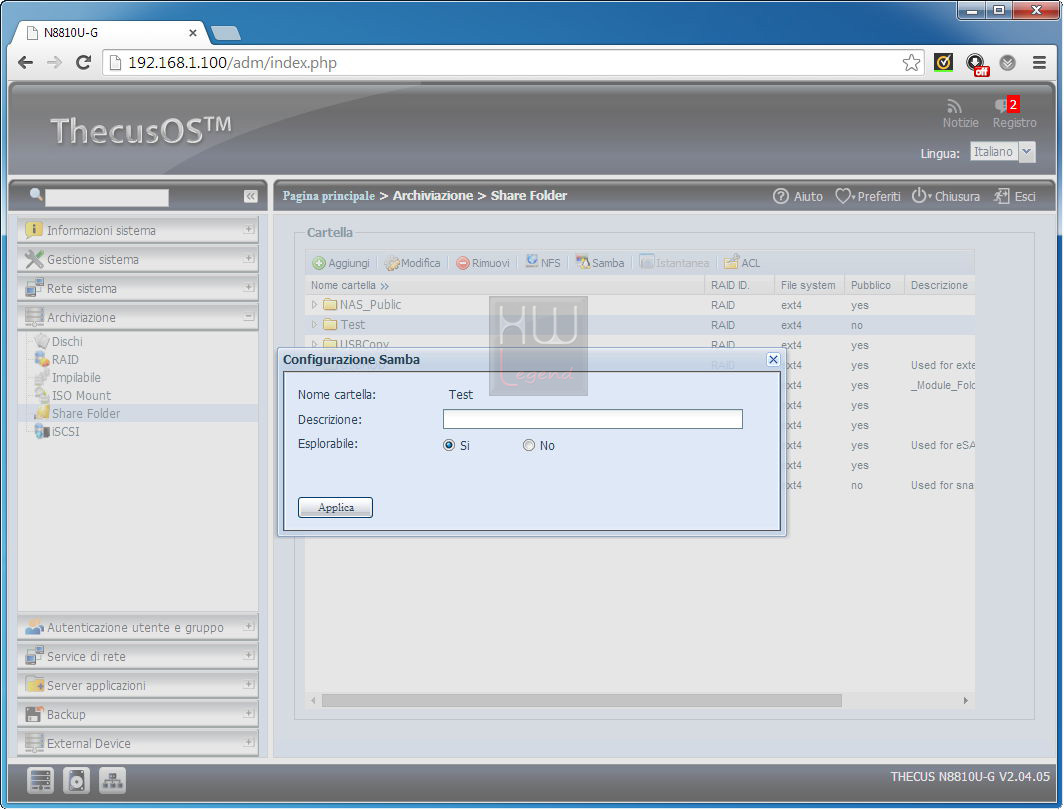1064x810 pixels.
Task: Expand Service di rete section
Action: tap(138, 657)
